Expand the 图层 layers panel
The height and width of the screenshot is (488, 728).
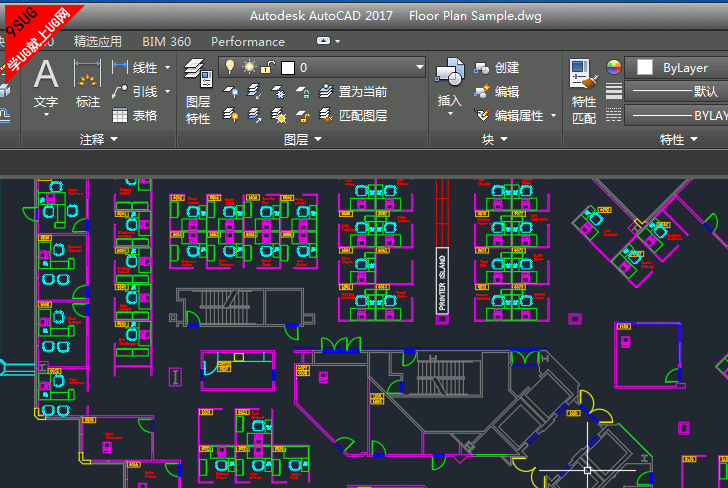(303, 139)
